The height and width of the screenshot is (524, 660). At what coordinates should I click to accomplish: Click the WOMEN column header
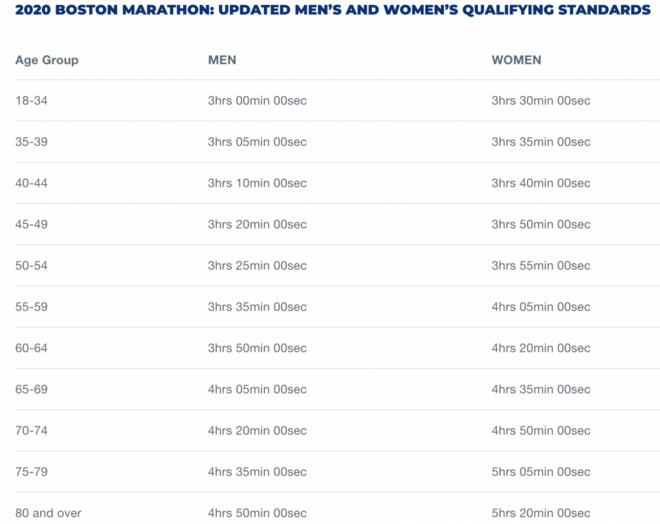coord(516,60)
